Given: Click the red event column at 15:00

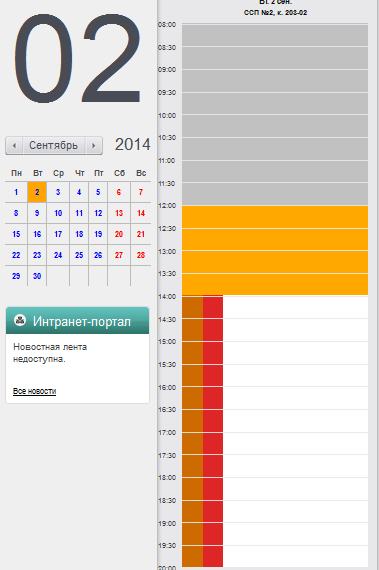Looking at the screenshot, I should coord(213,353).
